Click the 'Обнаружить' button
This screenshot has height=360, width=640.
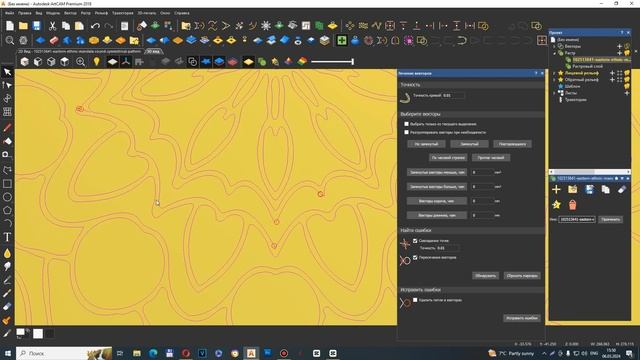click(485, 276)
